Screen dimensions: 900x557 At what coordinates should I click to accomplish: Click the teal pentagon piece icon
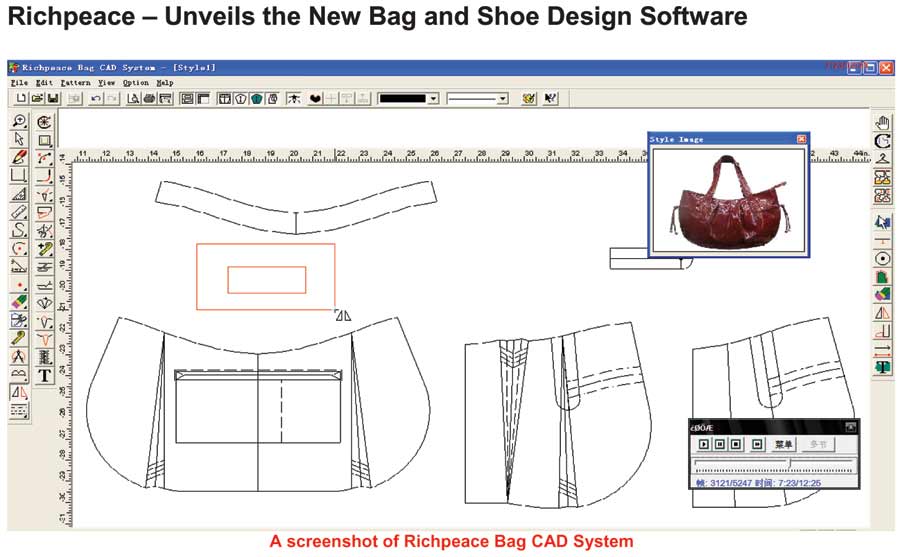[256, 98]
